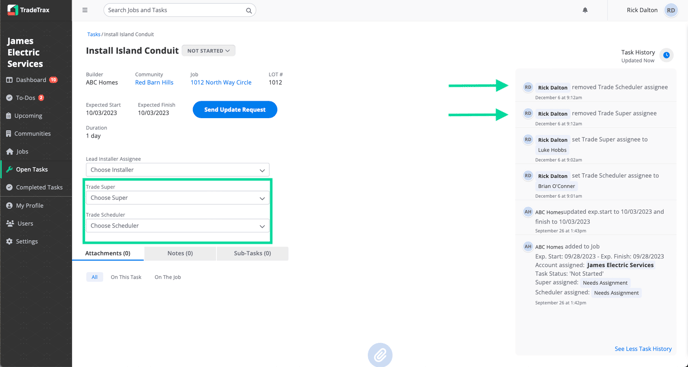Click the Jobs house icon
Screen dimensions: 688x367
pyautogui.click(x=10, y=151)
